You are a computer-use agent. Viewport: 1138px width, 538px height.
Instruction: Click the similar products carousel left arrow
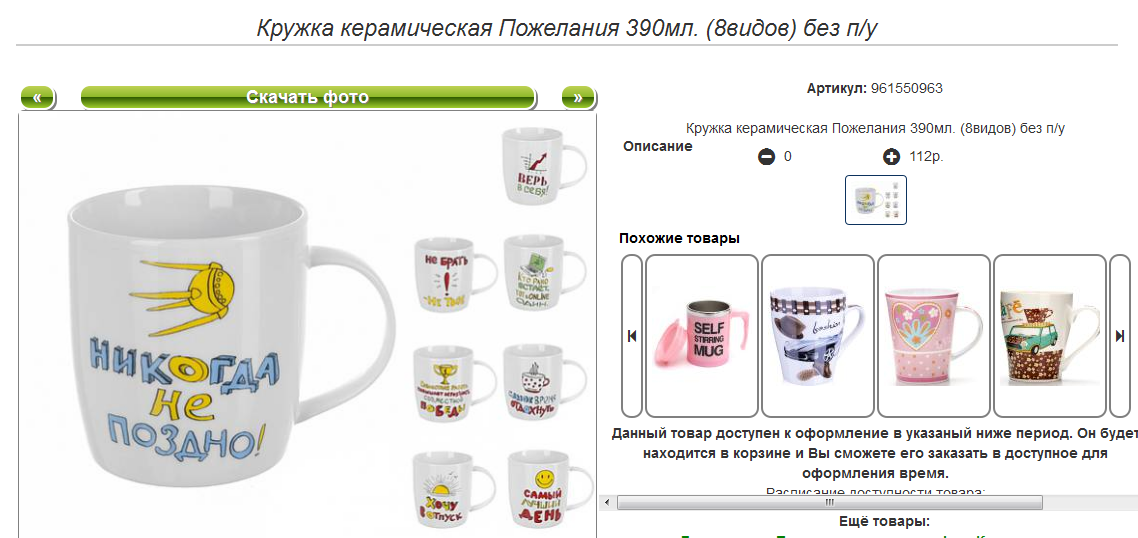coord(632,335)
